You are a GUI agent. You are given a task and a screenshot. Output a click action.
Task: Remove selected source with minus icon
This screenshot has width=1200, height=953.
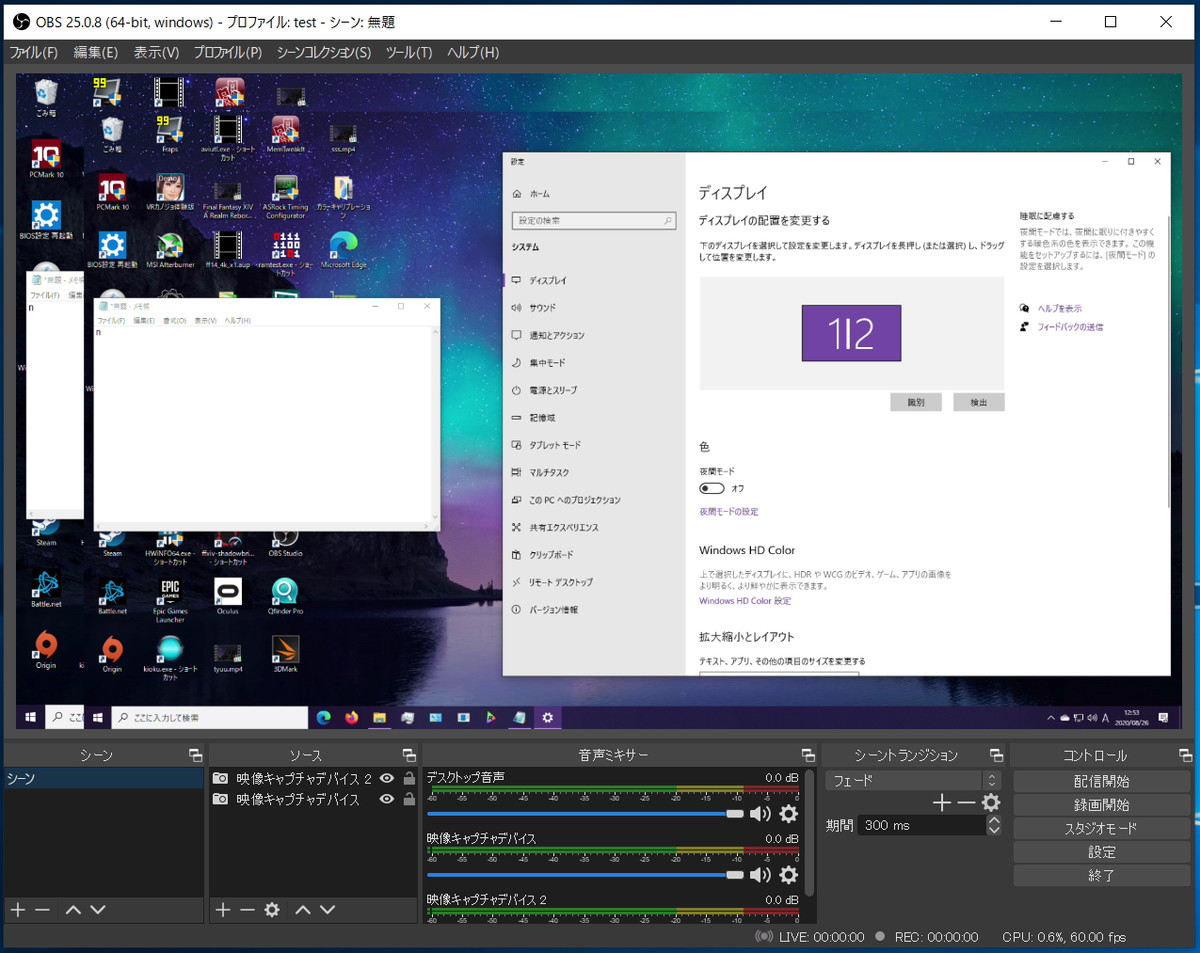247,909
